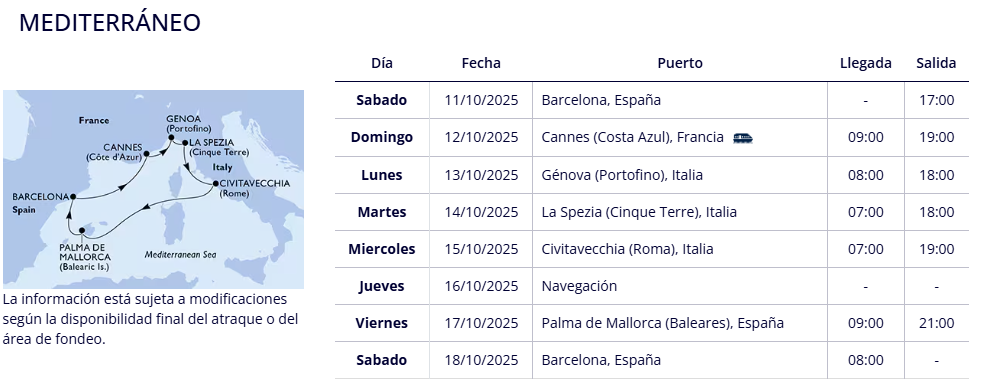Image resolution: width=981 pixels, height=391 pixels.
Task: Select the Llegada column header
Action: point(866,63)
